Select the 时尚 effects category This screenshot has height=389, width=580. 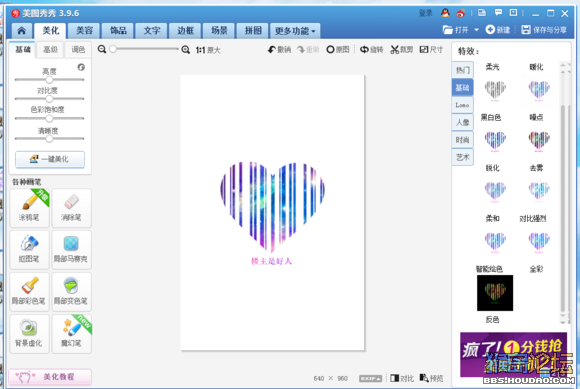coord(462,140)
